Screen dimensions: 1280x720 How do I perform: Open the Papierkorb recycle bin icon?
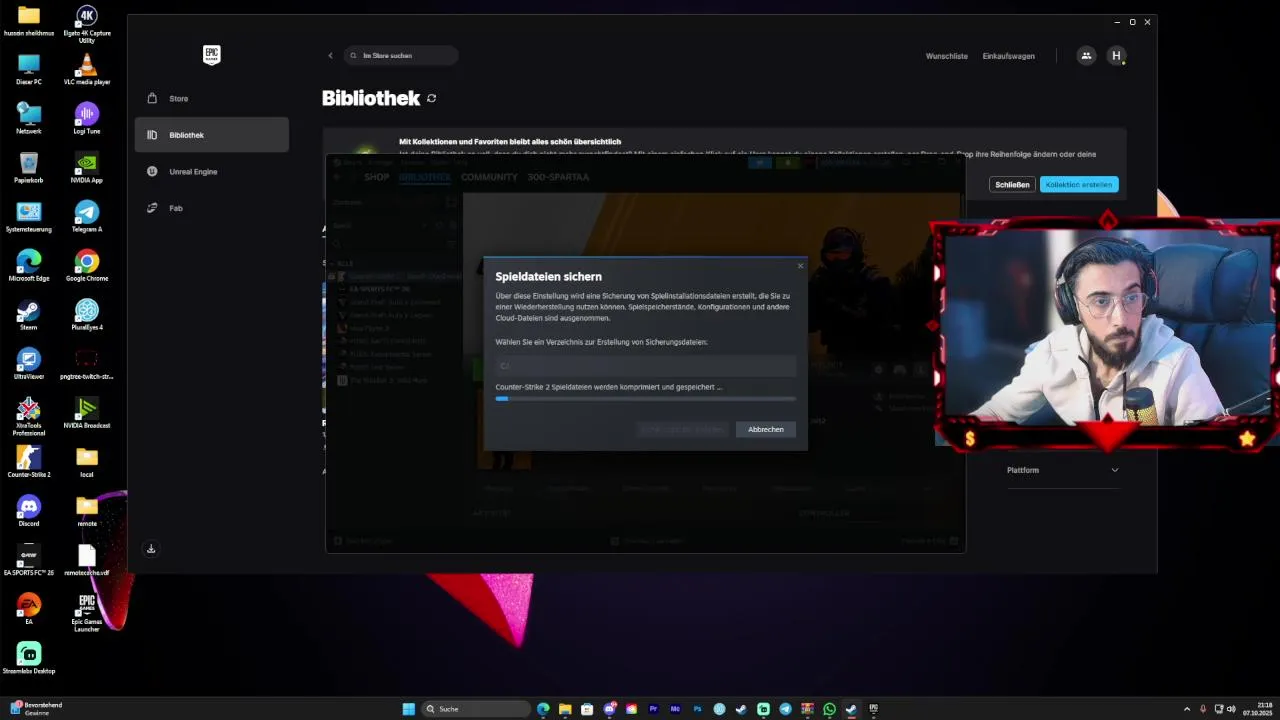coord(28,168)
